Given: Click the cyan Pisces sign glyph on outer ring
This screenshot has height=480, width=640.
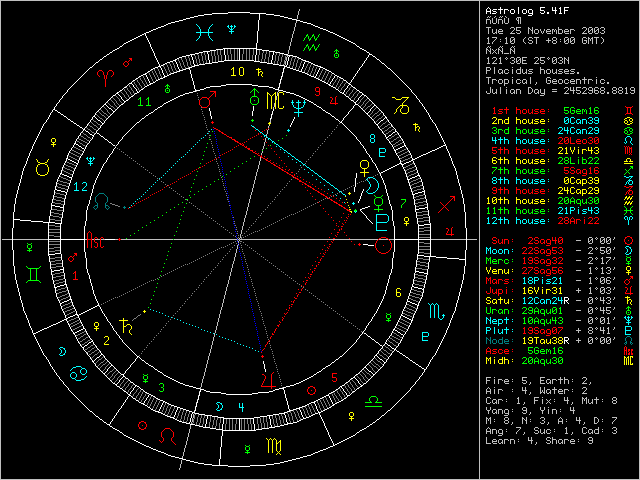Looking at the screenshot, I should point(204,33).
